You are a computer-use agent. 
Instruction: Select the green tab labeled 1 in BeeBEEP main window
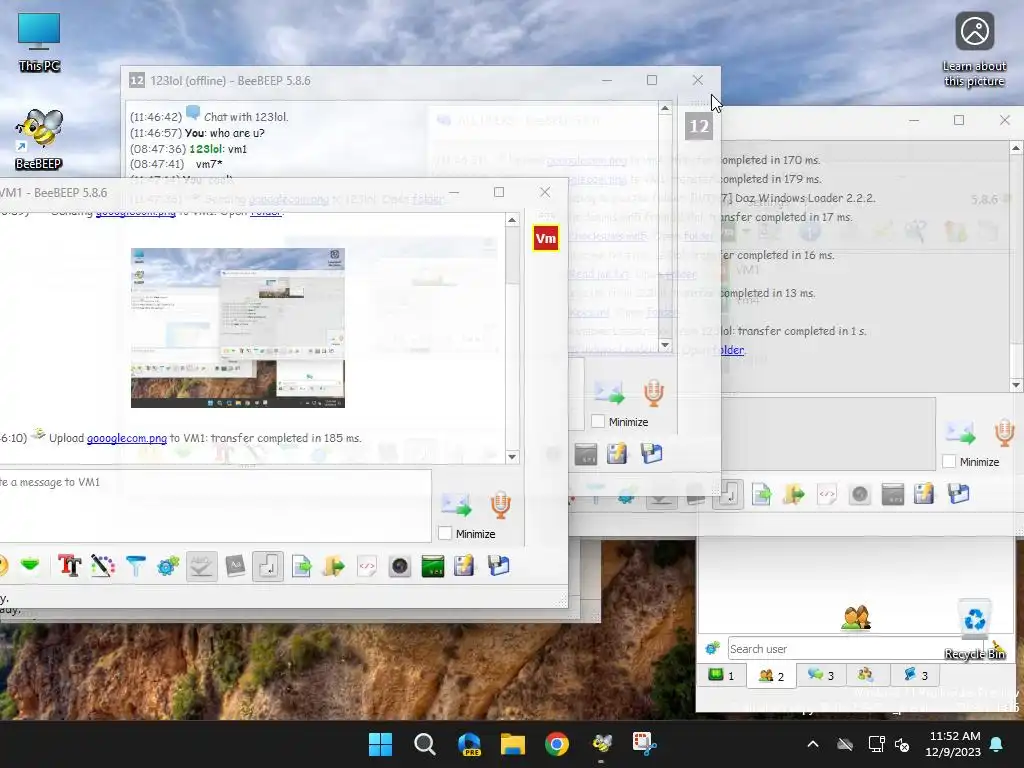(722, 675)
